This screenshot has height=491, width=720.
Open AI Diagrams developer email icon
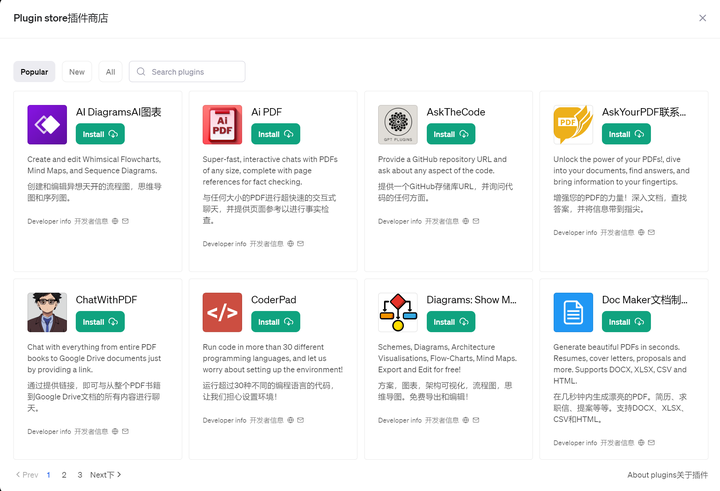[125, 221]
